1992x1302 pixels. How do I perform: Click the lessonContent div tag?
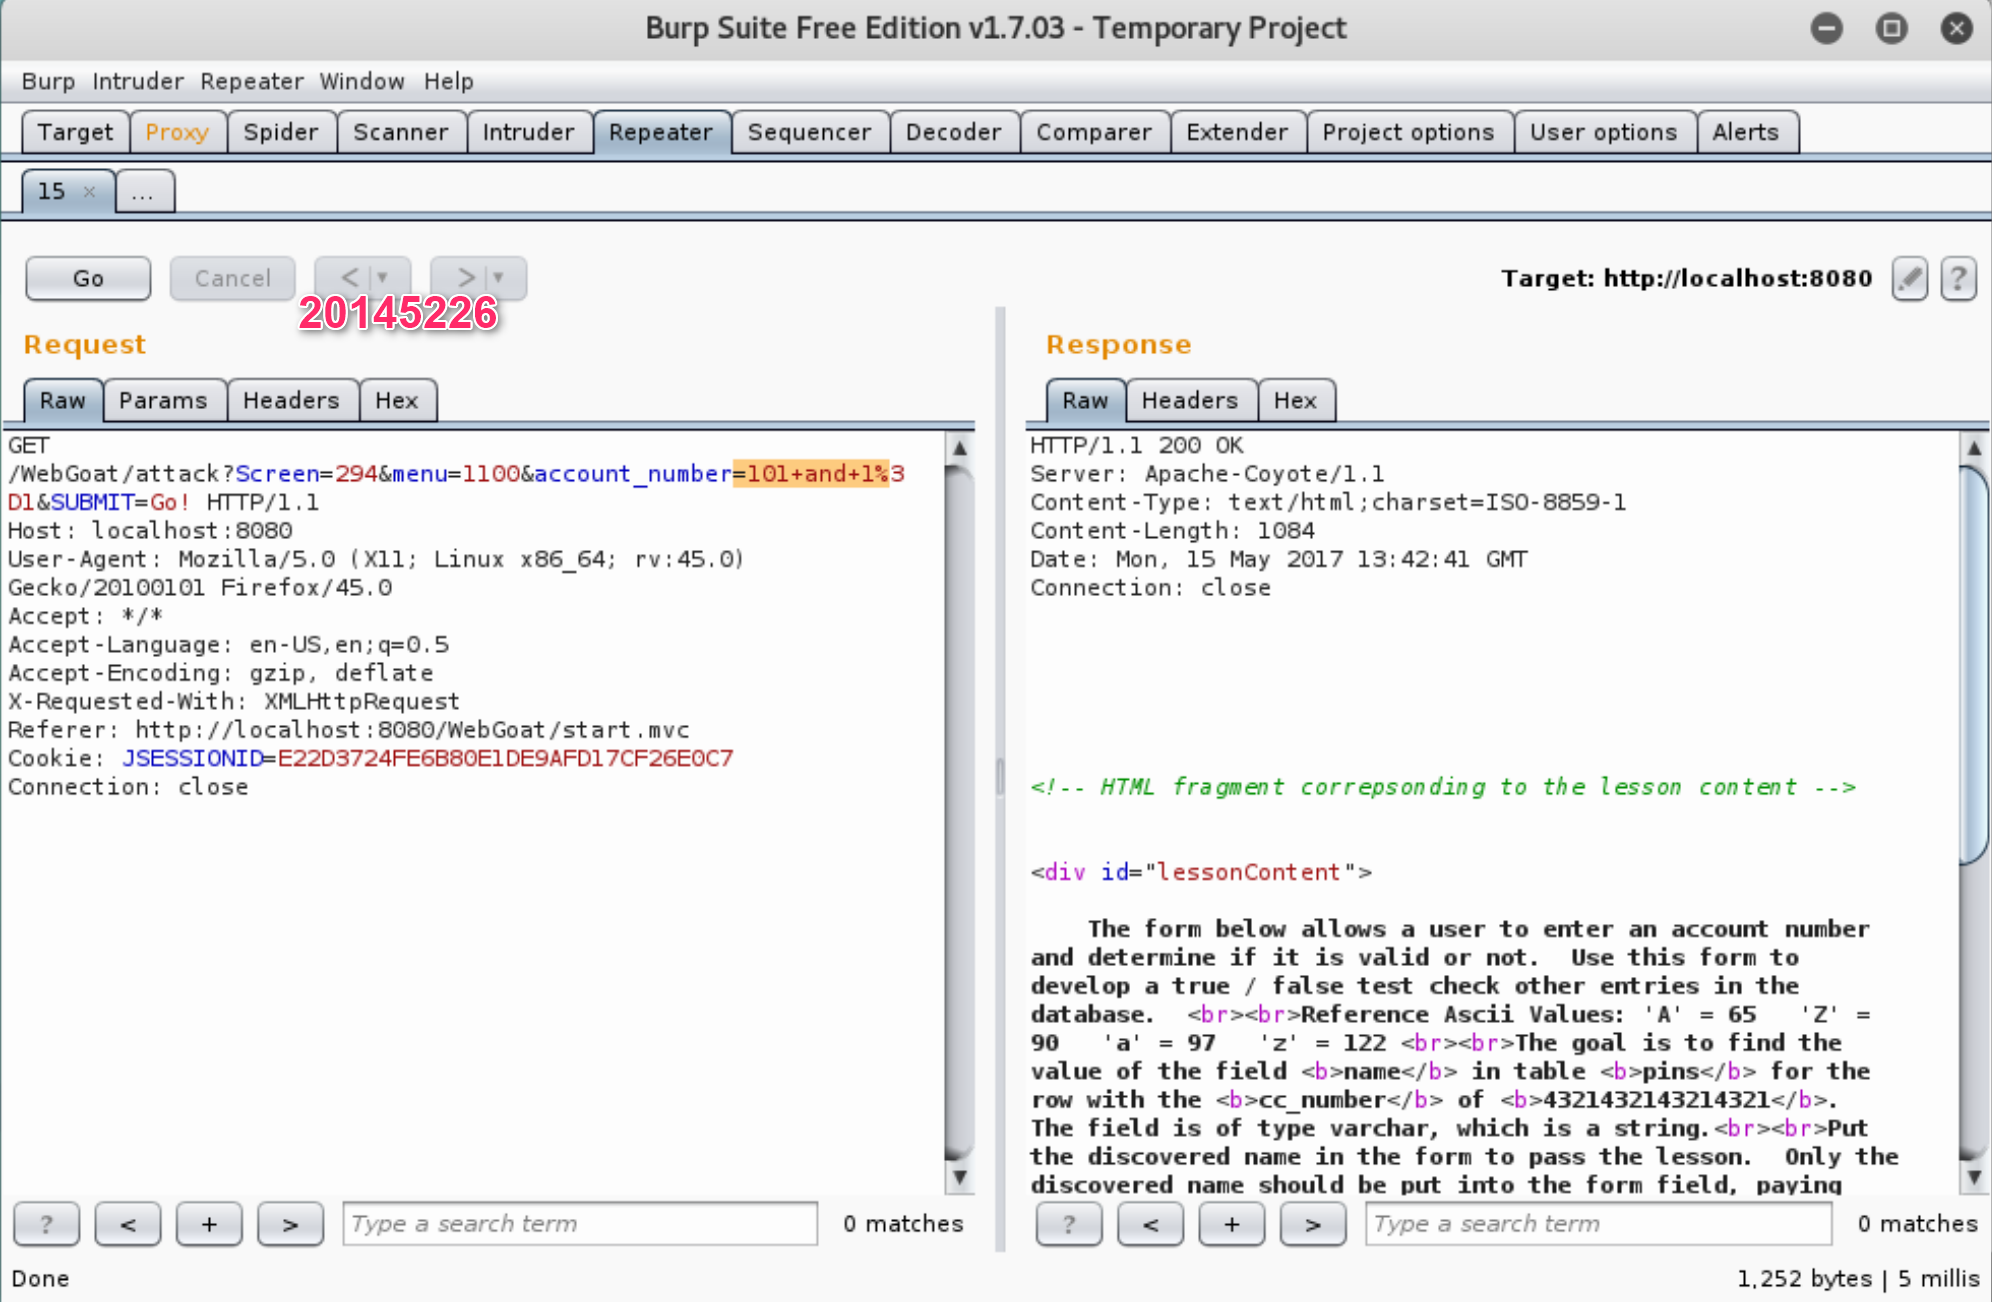1201,872
